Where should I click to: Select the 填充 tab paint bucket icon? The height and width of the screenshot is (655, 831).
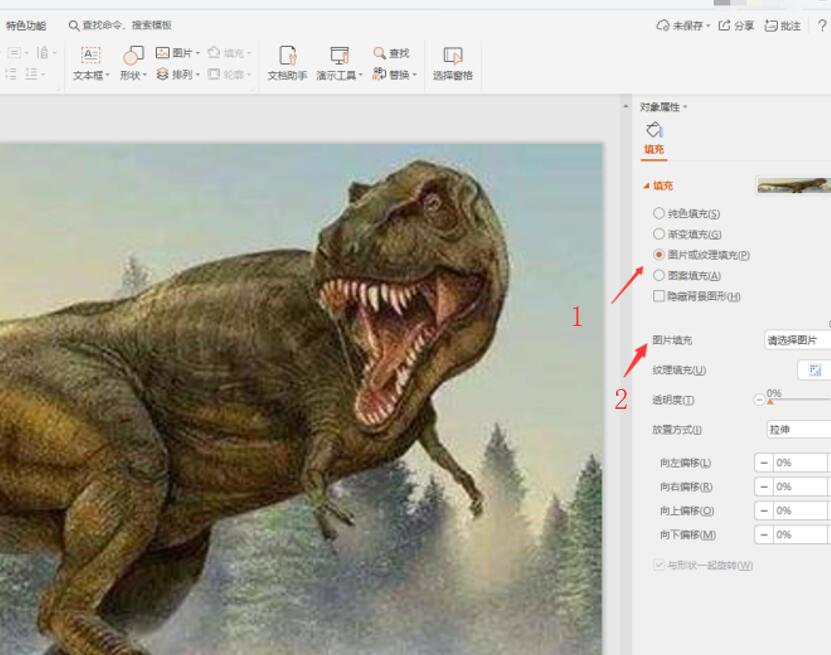[654, 130]
